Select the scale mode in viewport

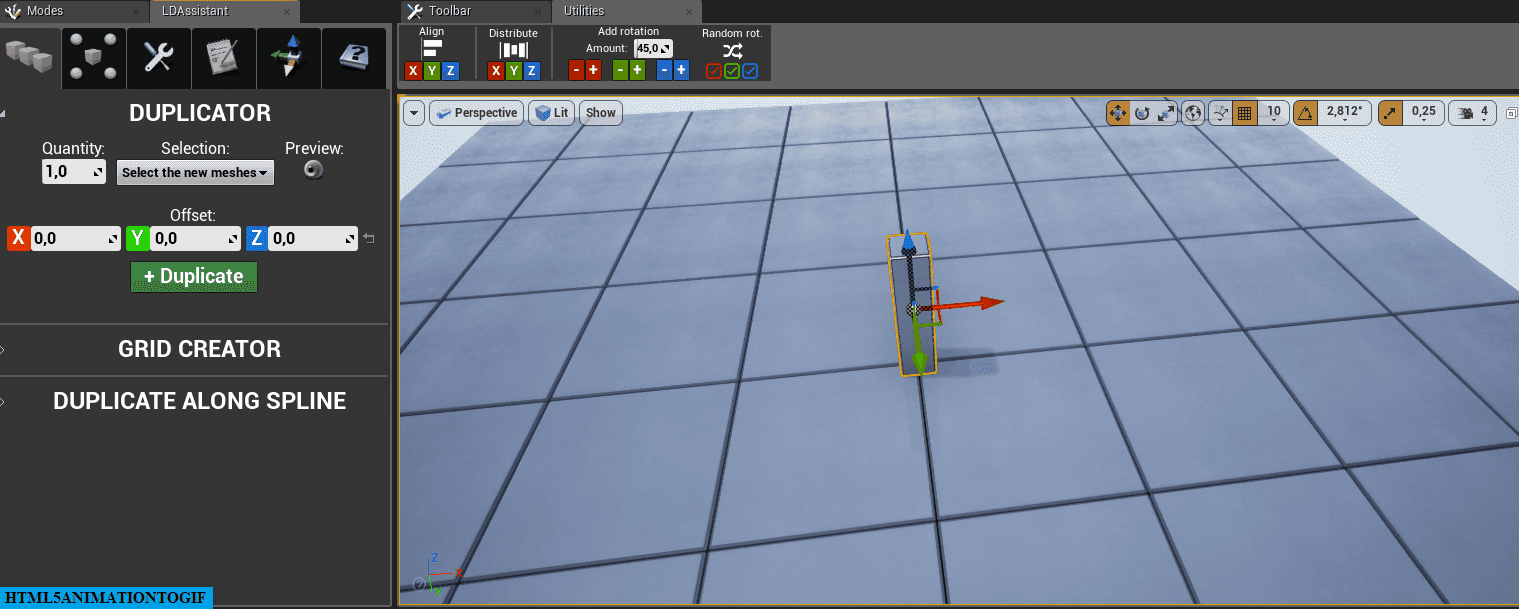pyautogui.click(x=1166, y=113)
